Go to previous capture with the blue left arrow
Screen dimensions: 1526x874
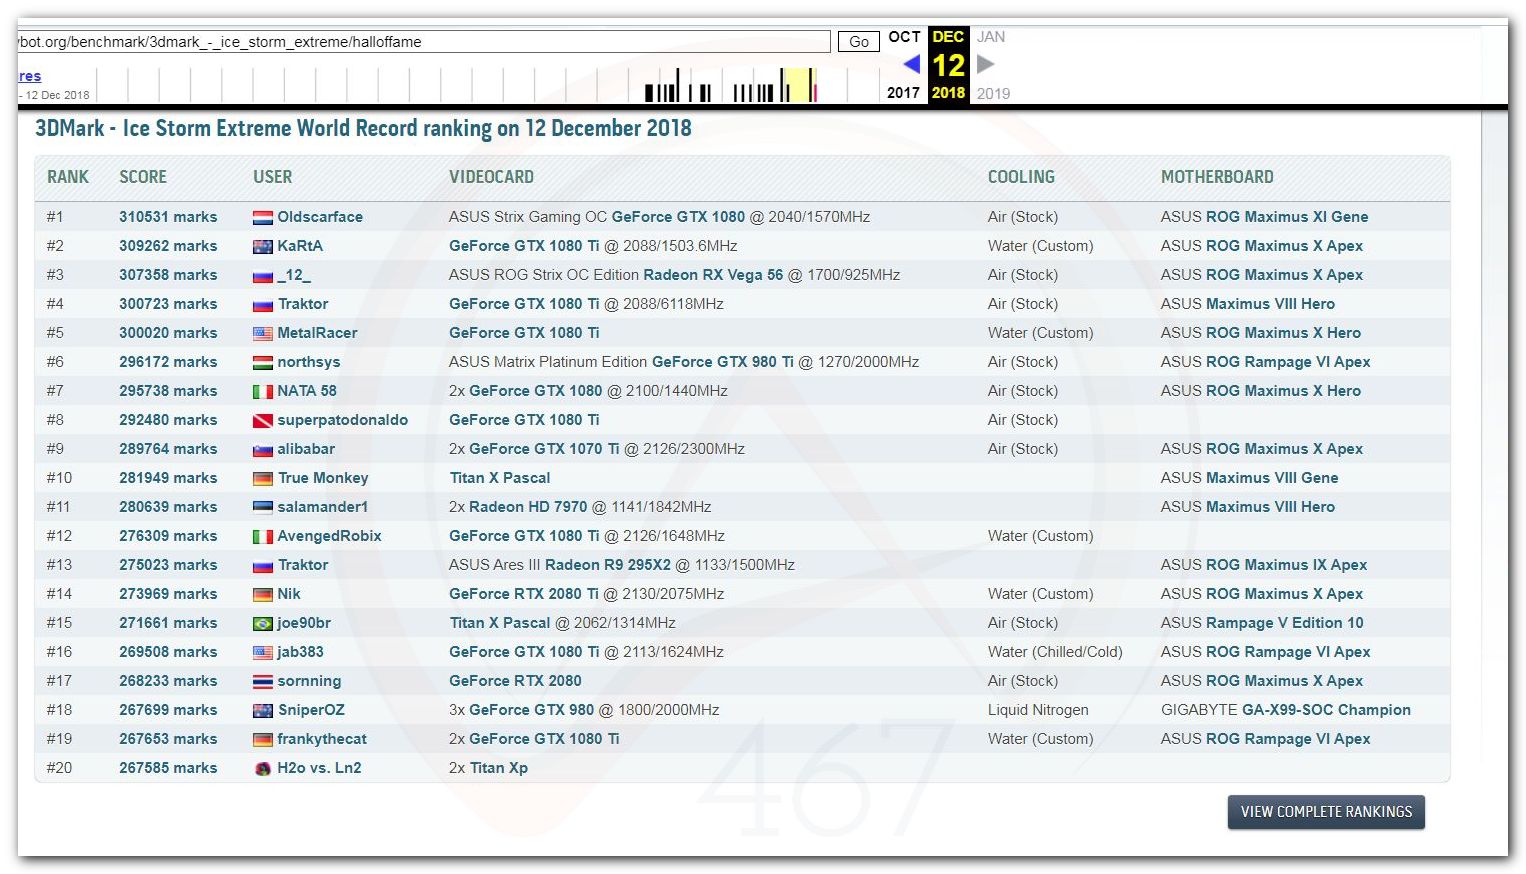click(x=911, y=64)
